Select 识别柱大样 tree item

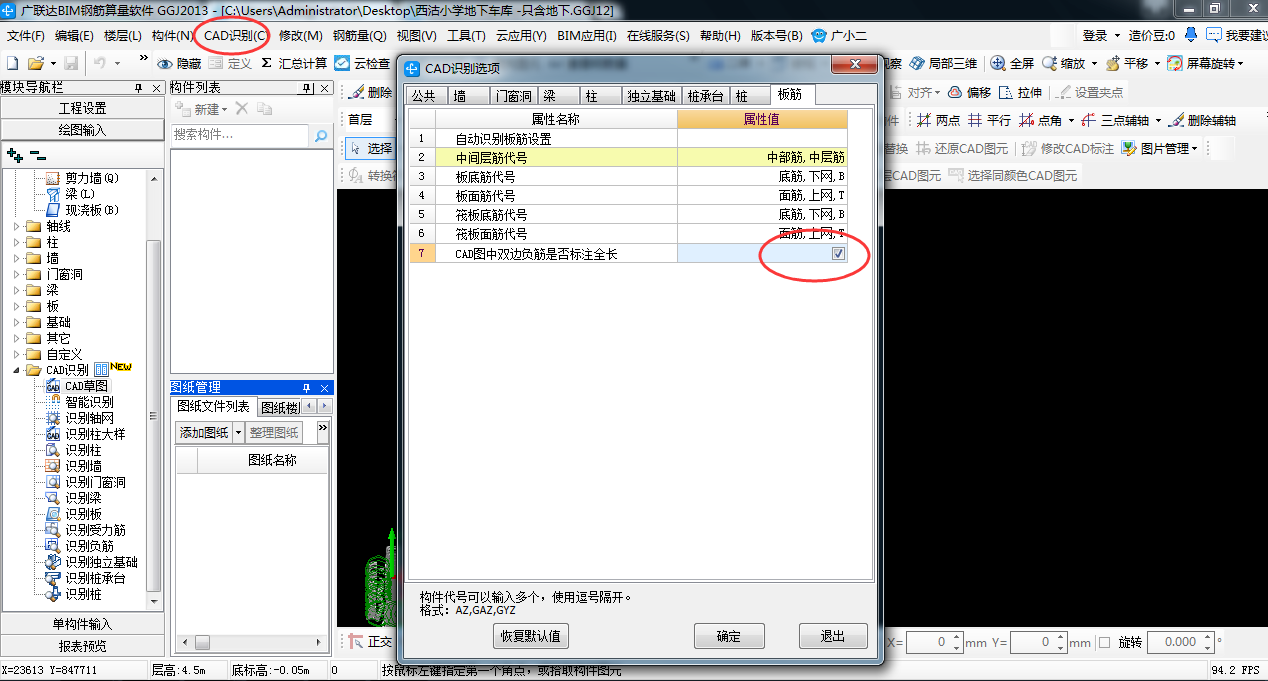pyautogui.click(x=95, y=434)
